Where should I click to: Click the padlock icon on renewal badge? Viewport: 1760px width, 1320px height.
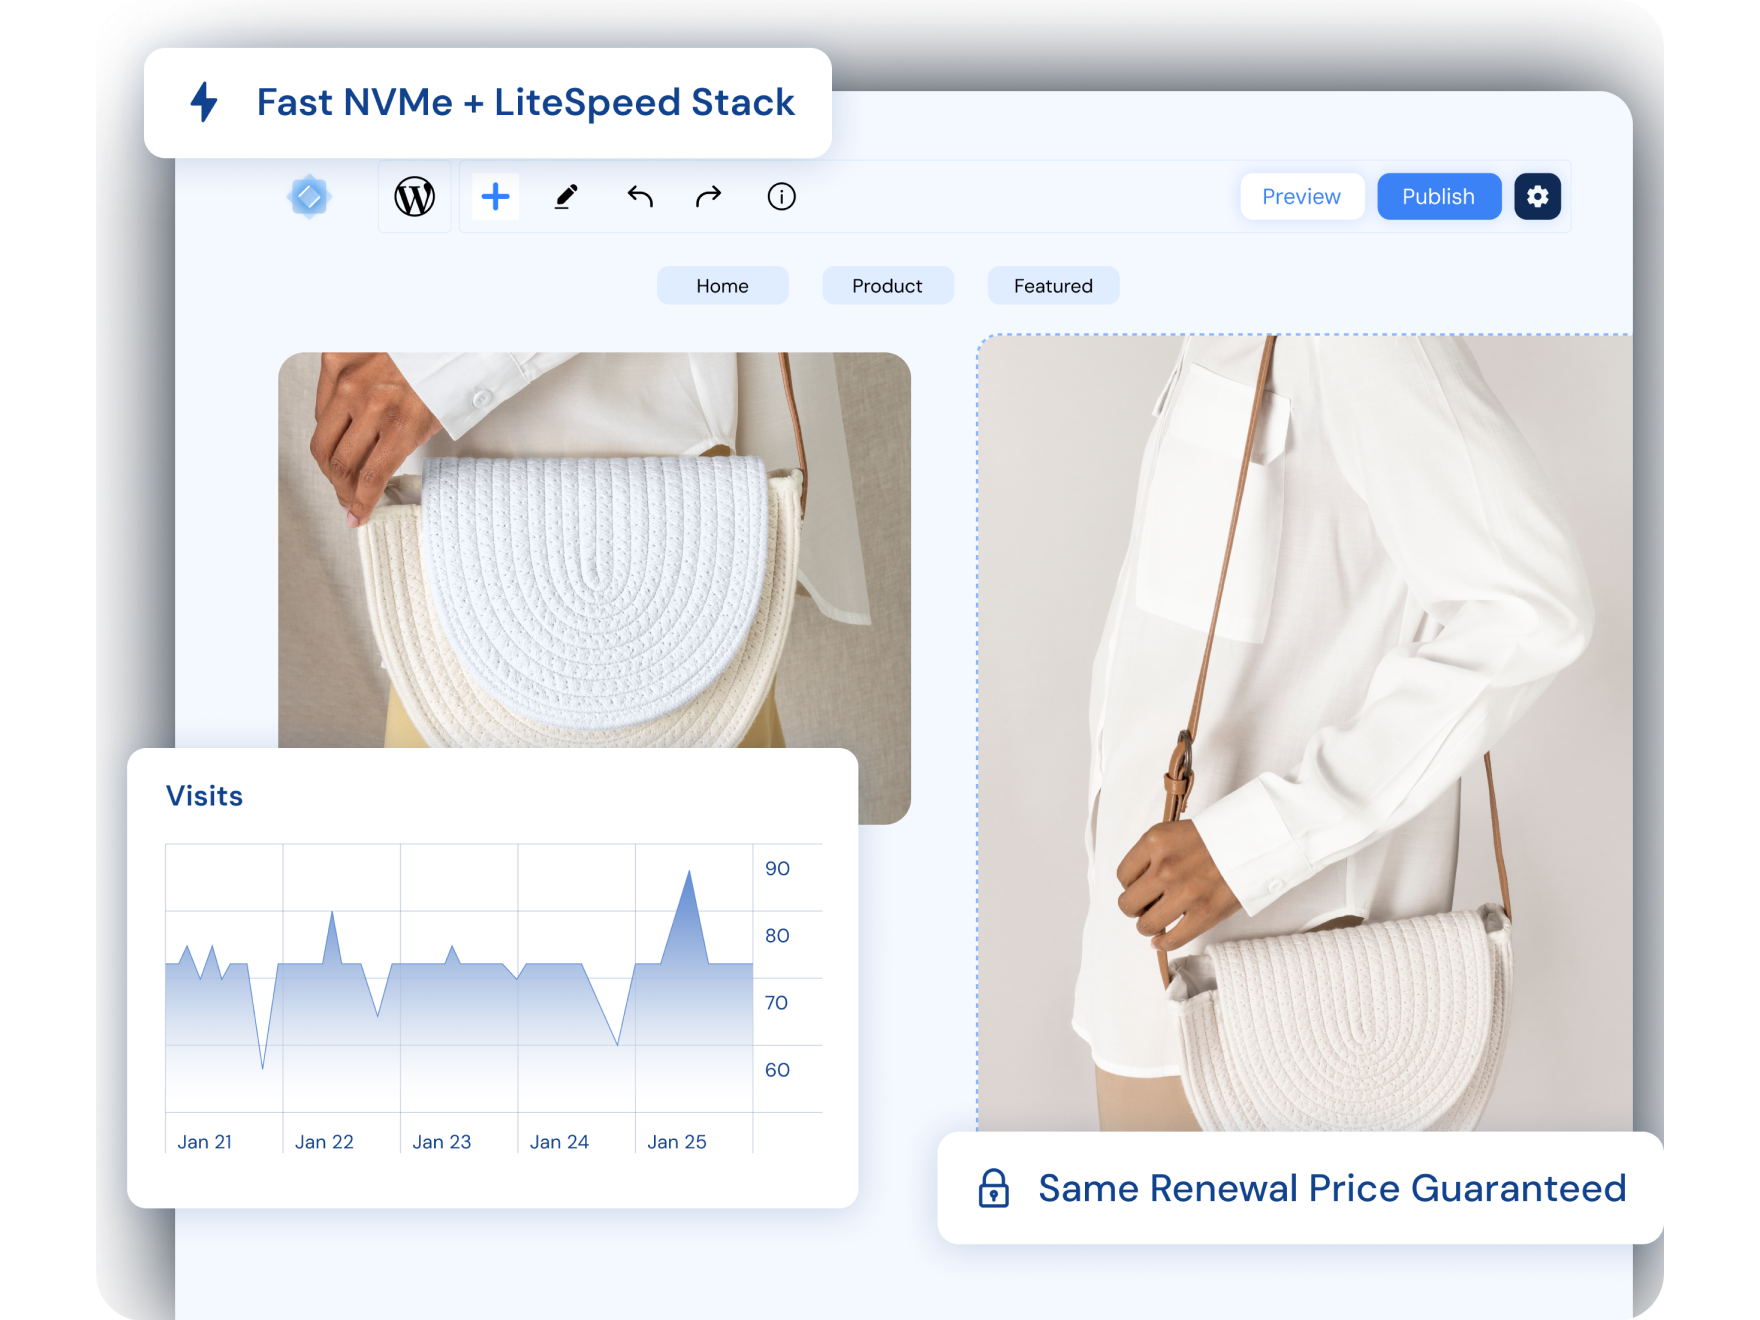pyautogui.click(x=994, y=1188)
